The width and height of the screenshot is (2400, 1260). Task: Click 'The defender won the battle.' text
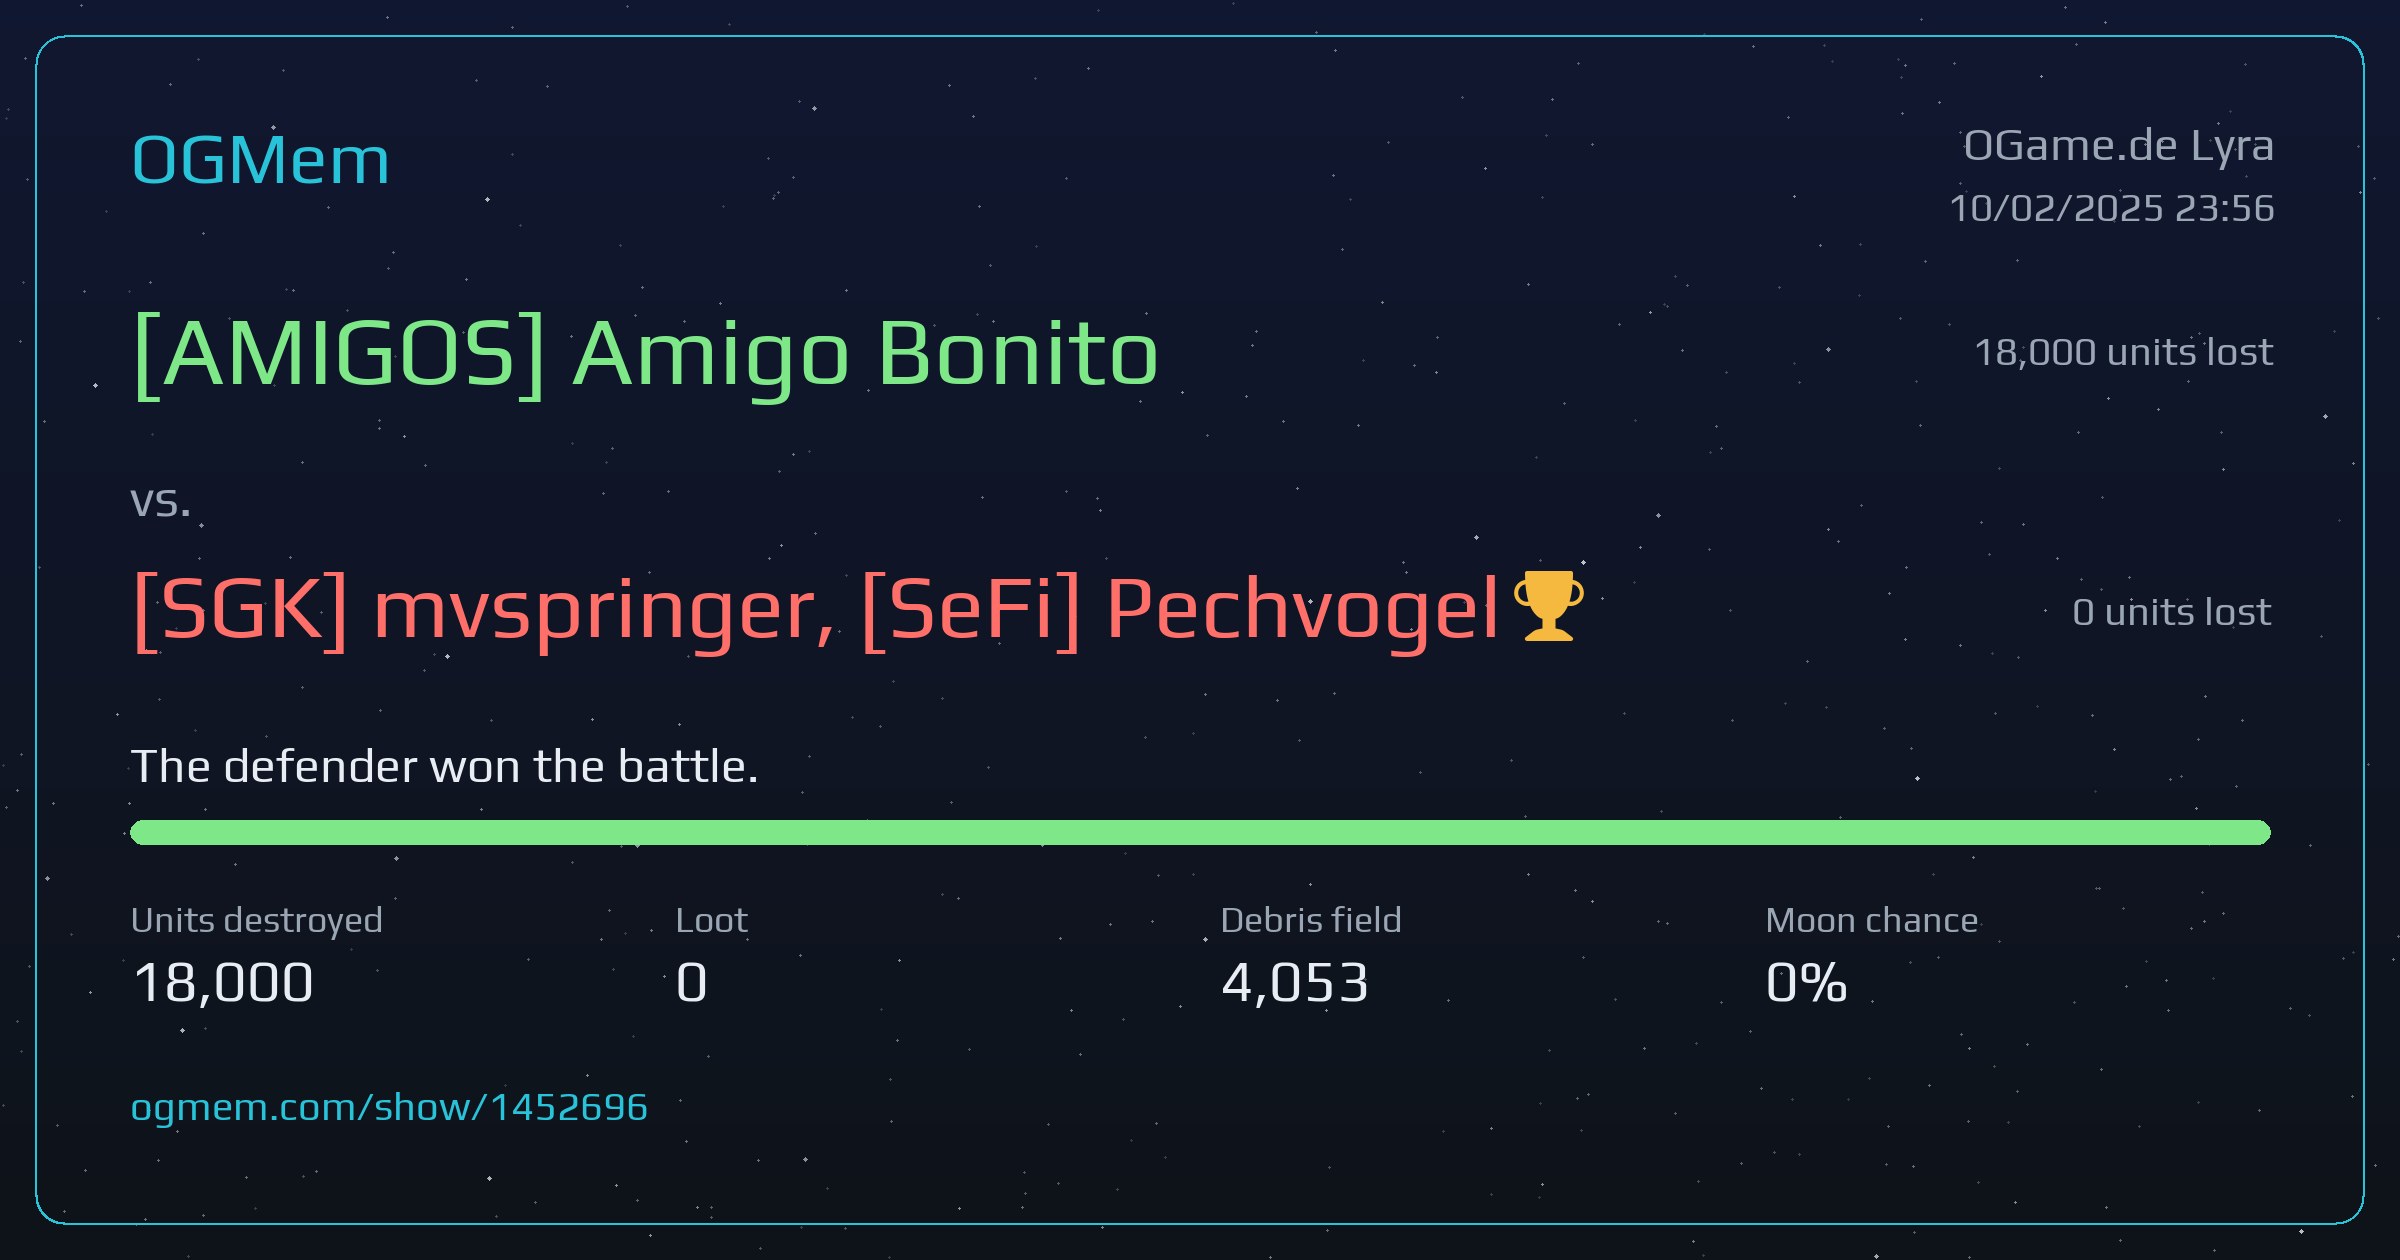(x=445, y=767)
